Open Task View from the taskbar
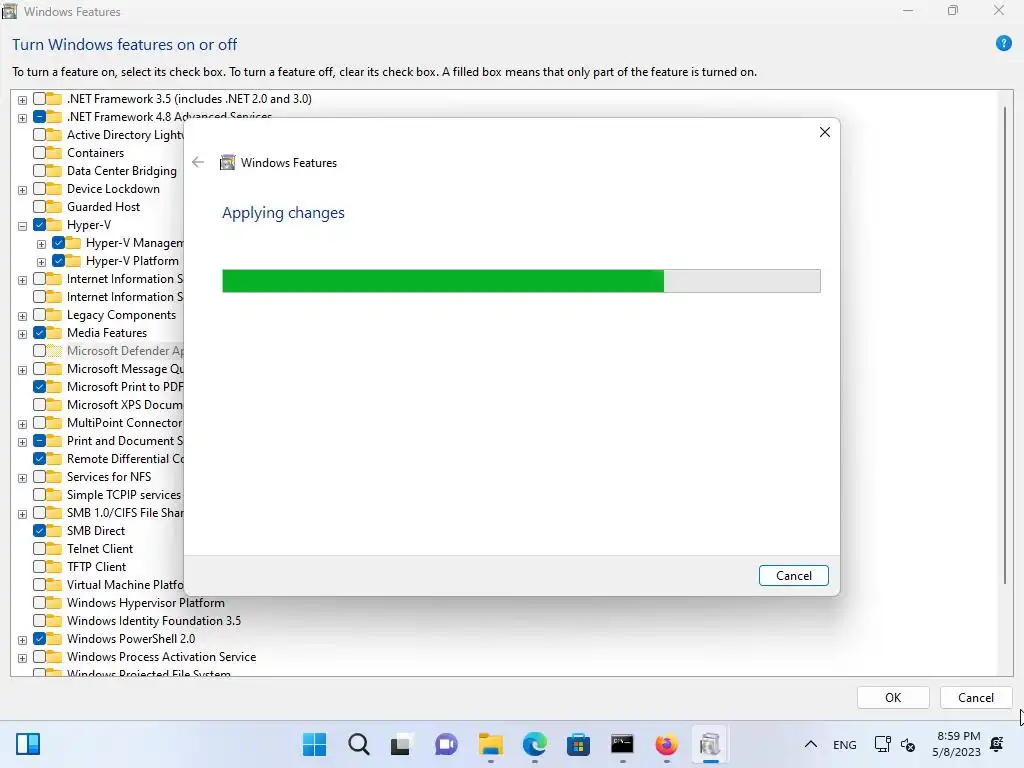1024x768 pixels. (x=401, y=744)
